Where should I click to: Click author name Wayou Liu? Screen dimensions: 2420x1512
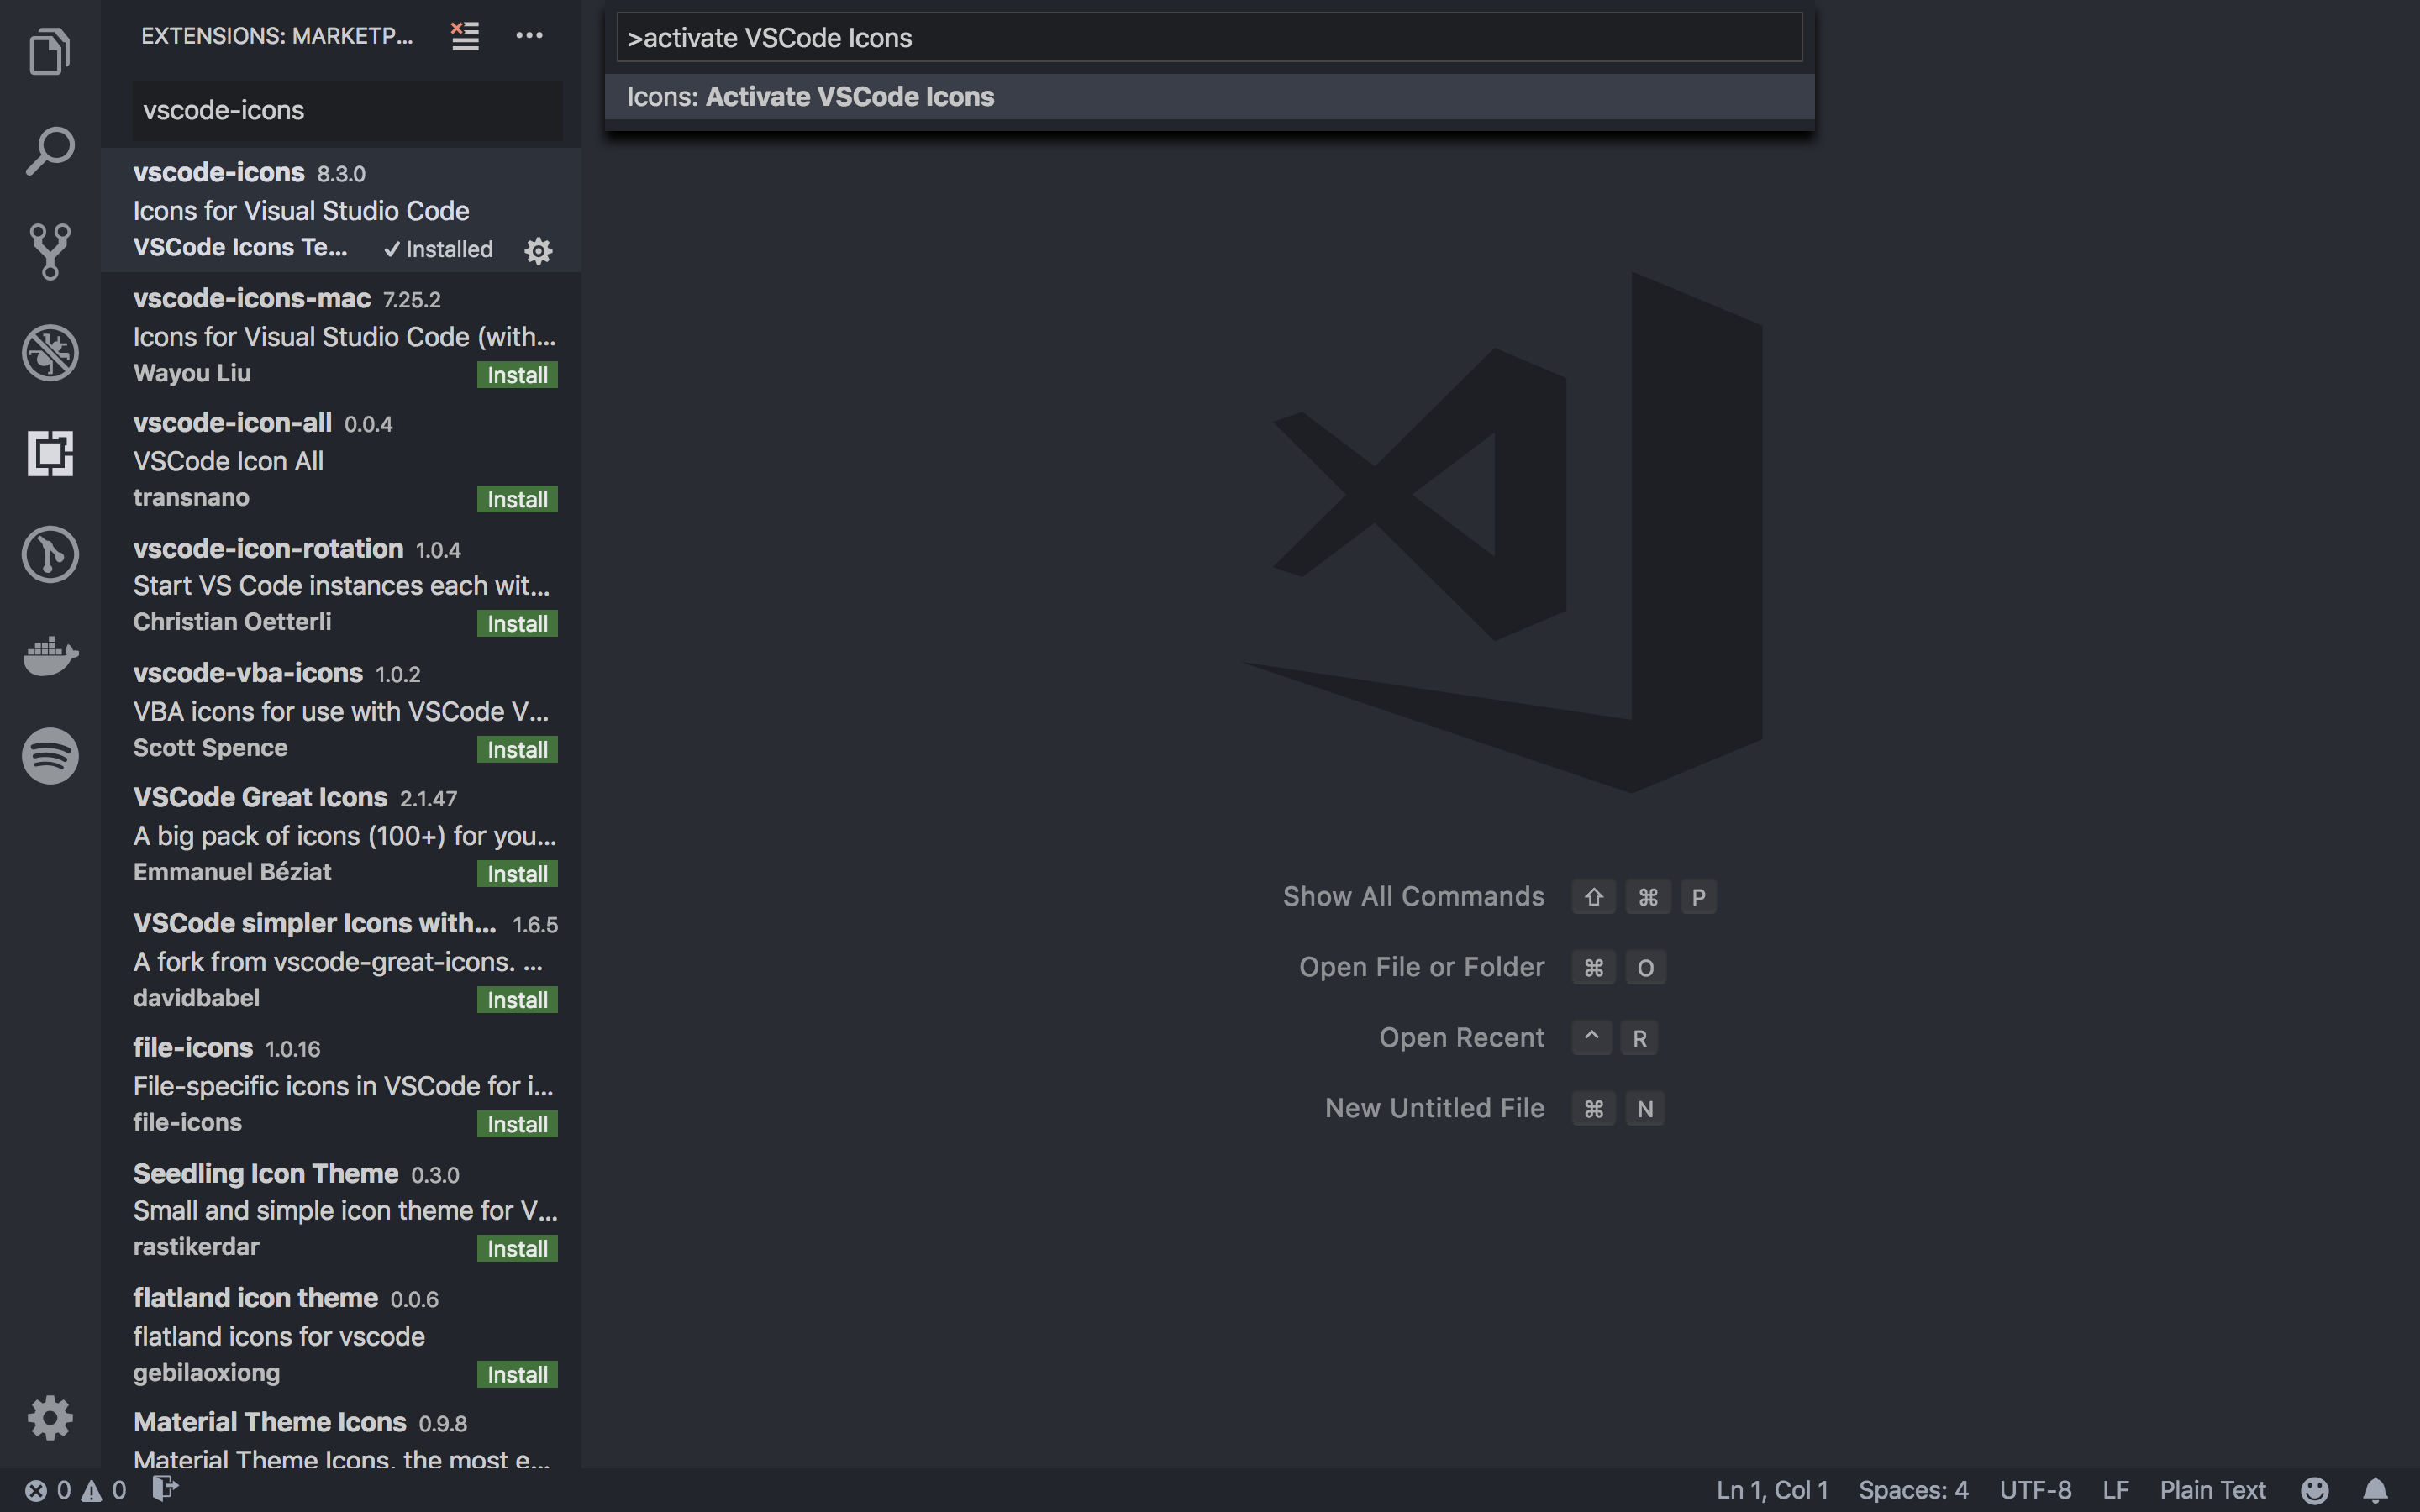tap(192, 373)
